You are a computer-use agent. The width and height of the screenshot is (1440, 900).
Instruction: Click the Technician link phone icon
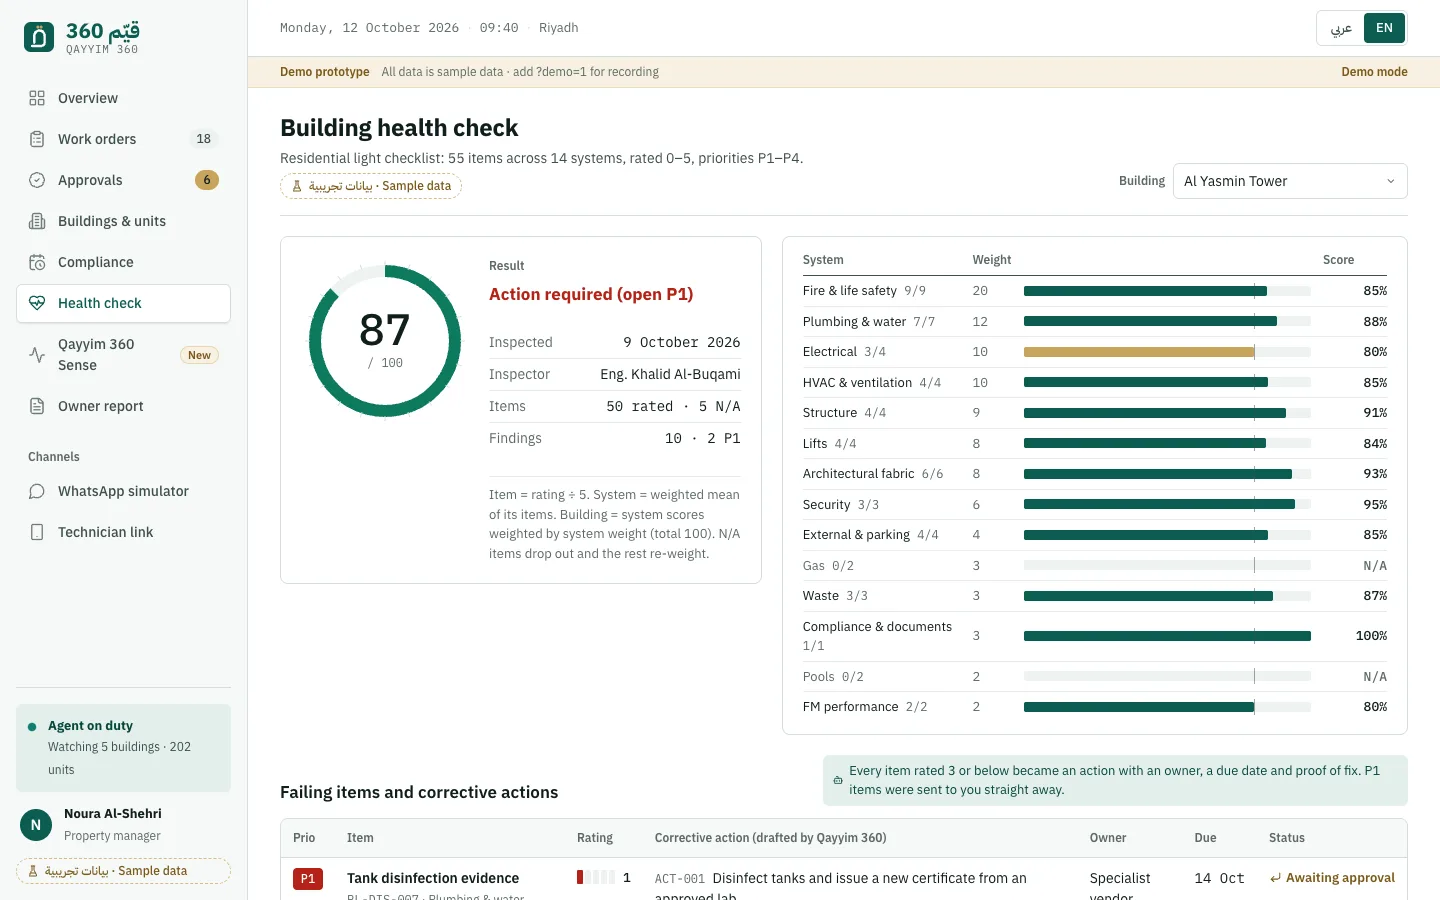click(37, 532)
